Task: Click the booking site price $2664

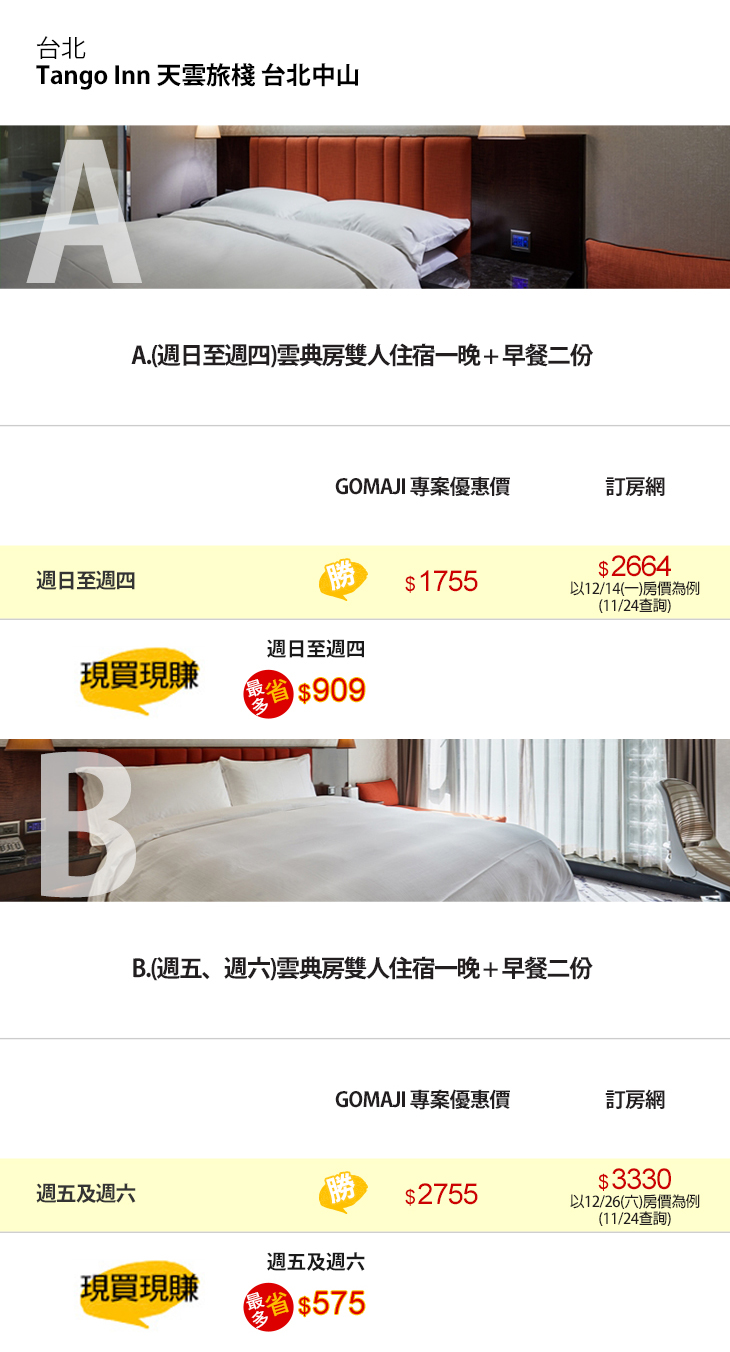Action: (634, 567)
